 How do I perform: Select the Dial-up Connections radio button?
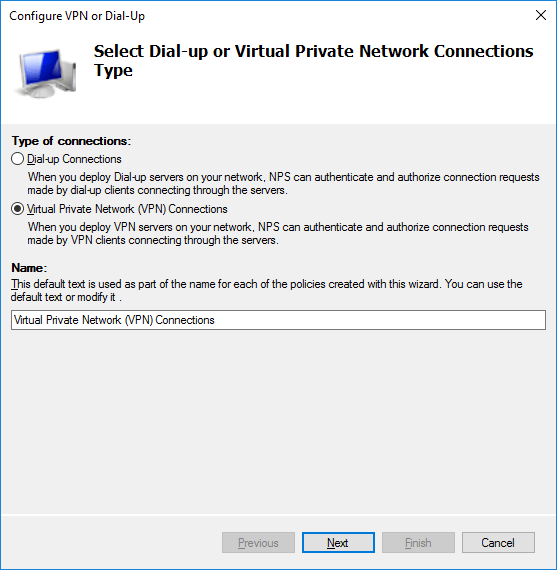coord(17,159)
